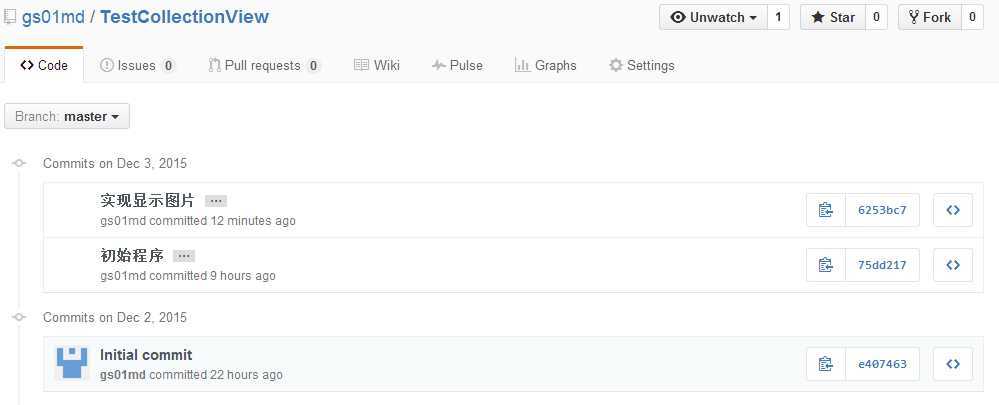Open commit hash link 6253bc7
999x405 pixels.
tap(882, 210)
